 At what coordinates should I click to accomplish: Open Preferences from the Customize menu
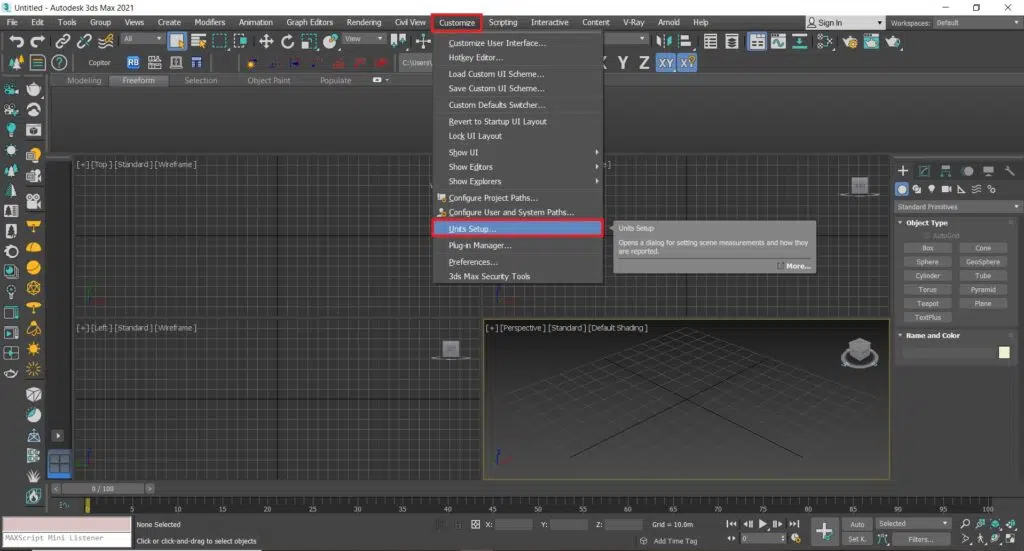tap(473, 262)
